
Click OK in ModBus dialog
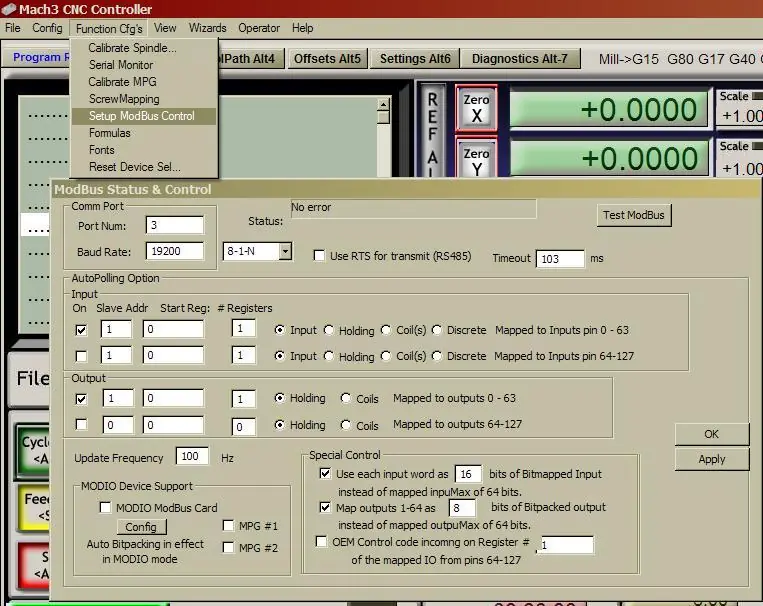pyautogui.click(x=711, y=434)
